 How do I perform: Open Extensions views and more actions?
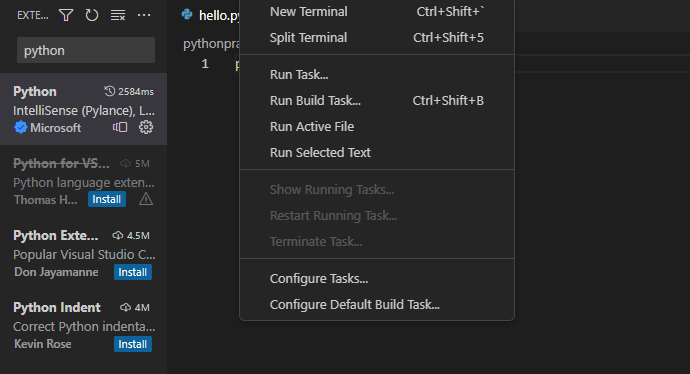click(x=144, y=15)
